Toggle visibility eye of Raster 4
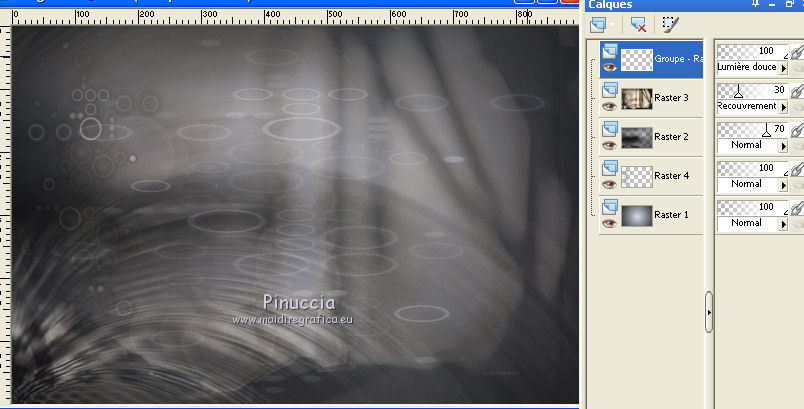Screen dimensions: 804x409 609,185
